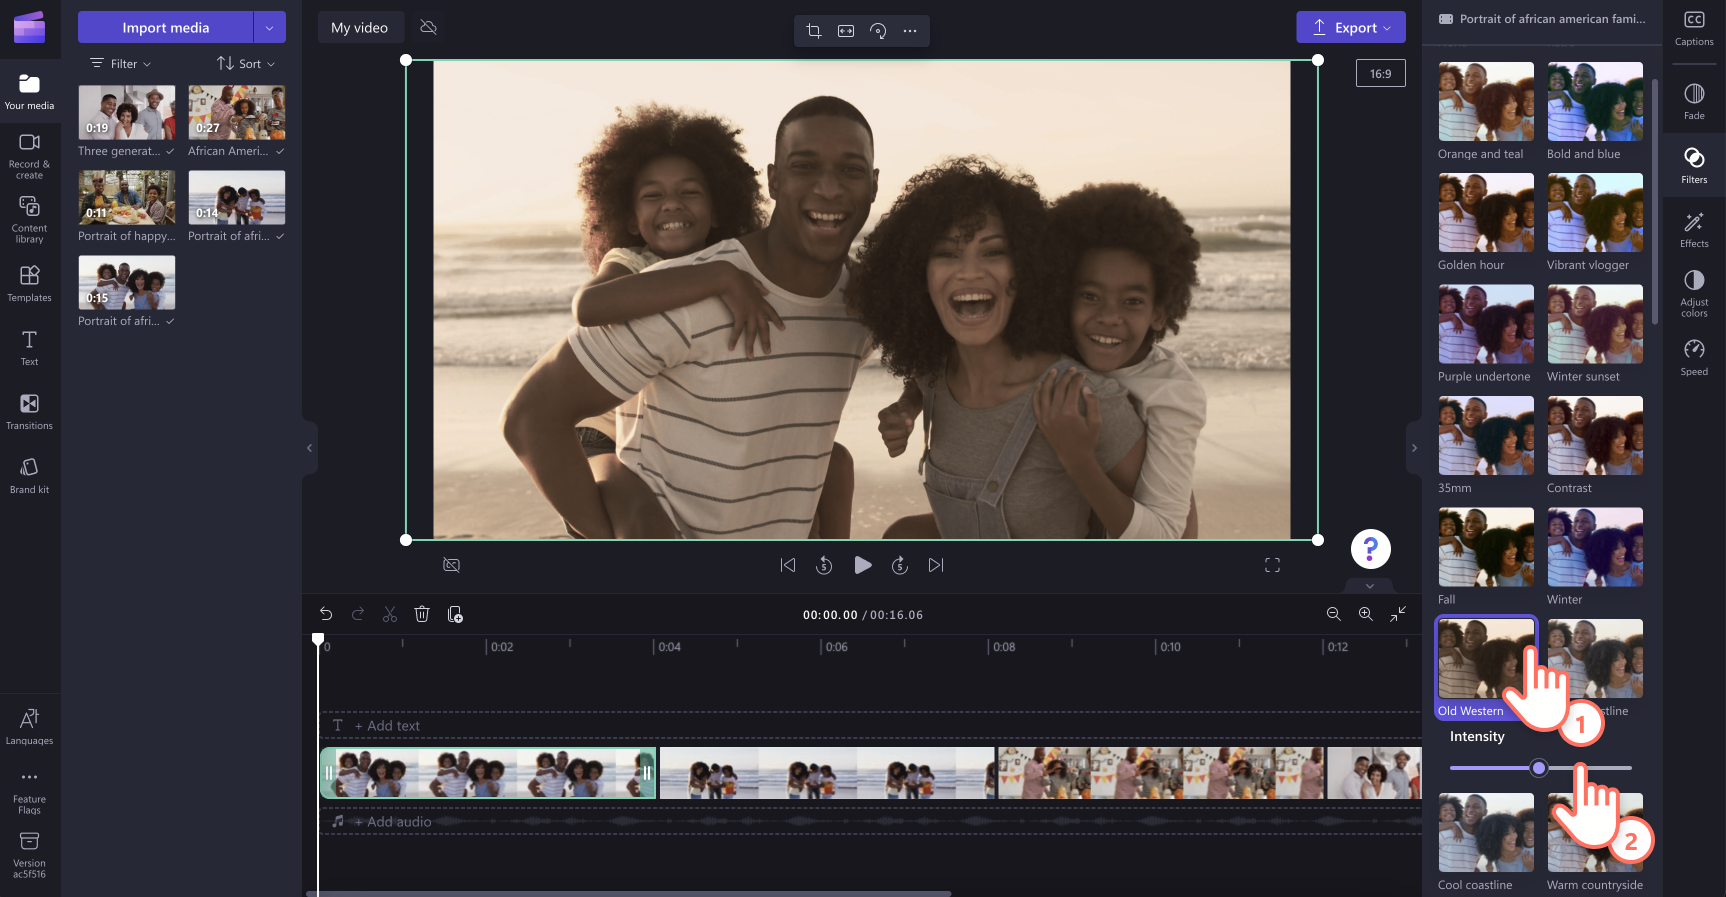The height and width of the screenshot is (897, 1726).
Task: Undo the last timeline action
Action: (326, 614)
